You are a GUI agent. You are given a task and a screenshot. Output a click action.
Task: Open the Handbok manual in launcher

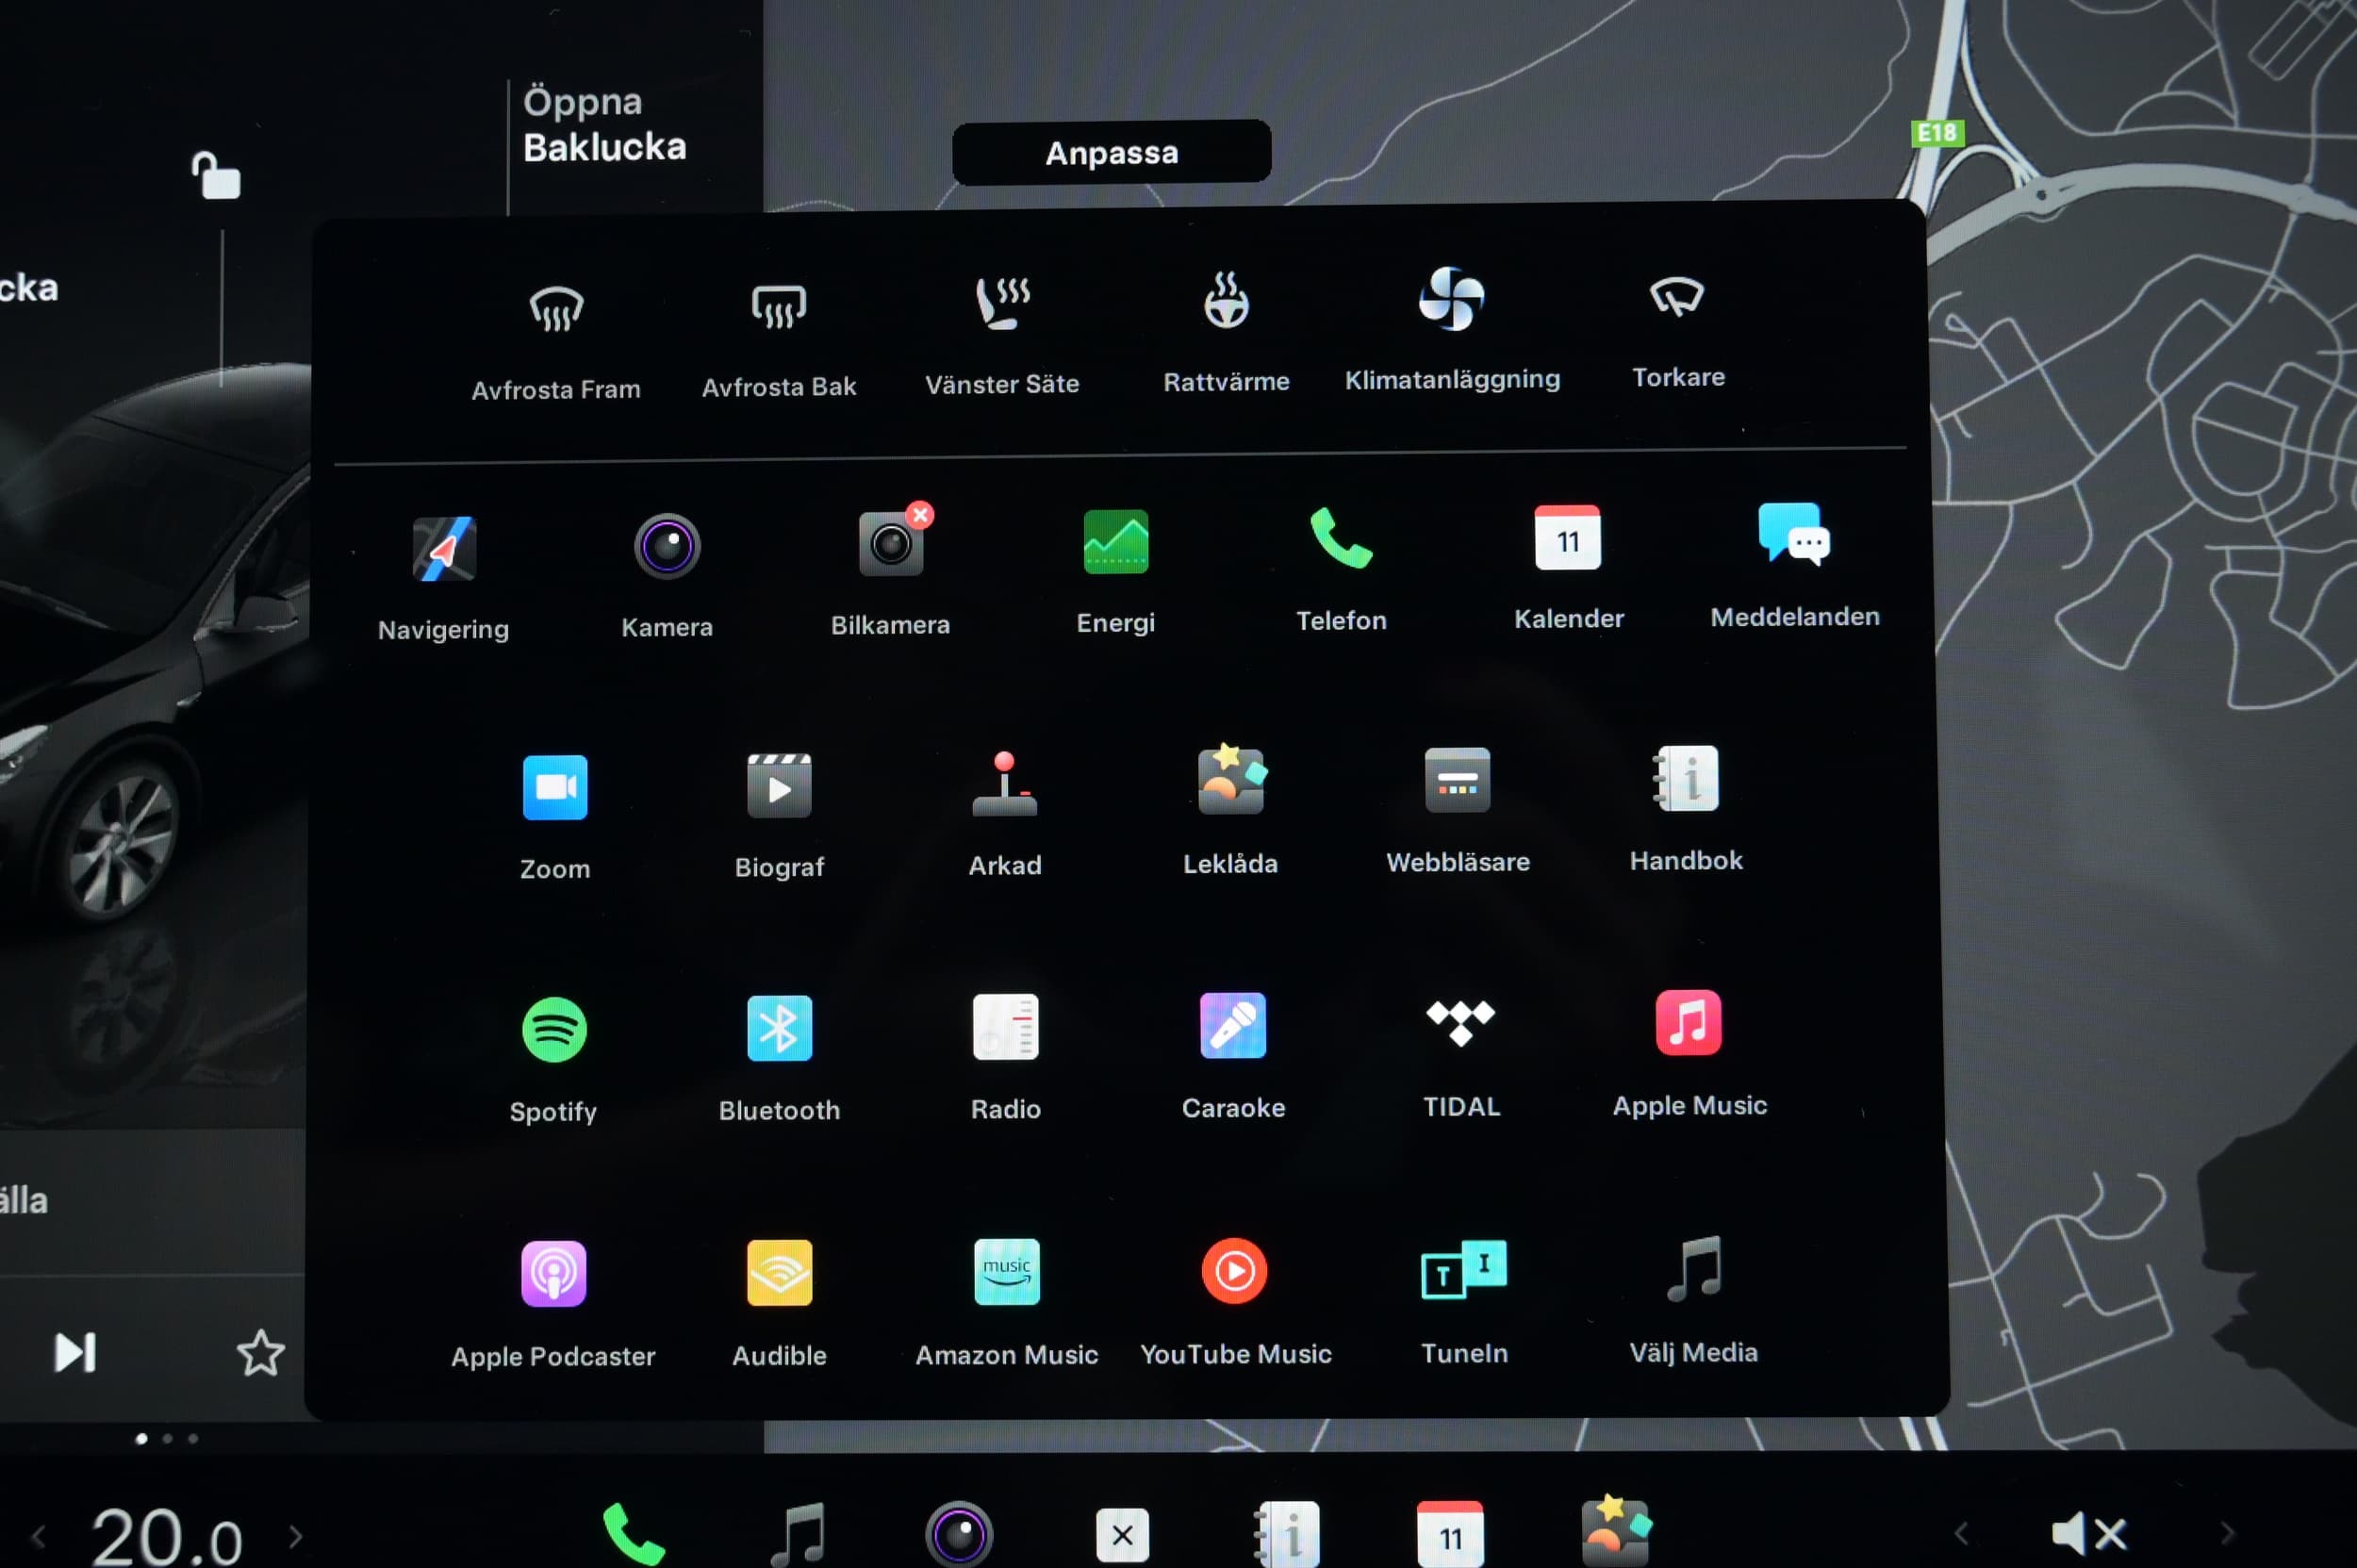click(x=1686, y=778)
